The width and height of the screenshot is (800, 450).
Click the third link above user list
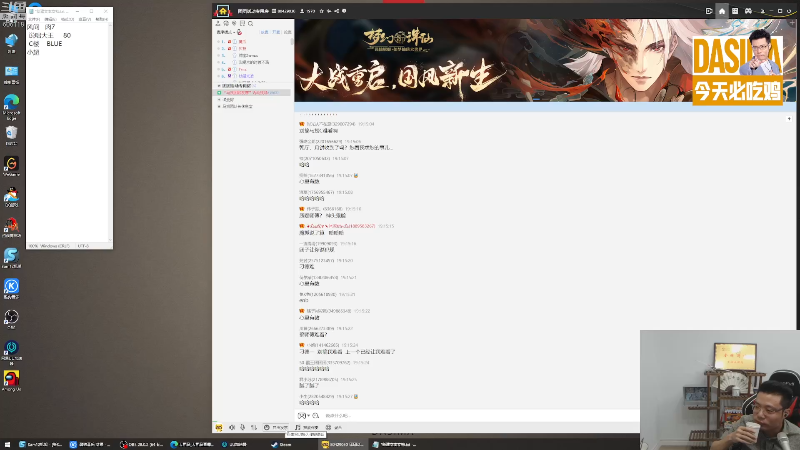tap(287, 32)
